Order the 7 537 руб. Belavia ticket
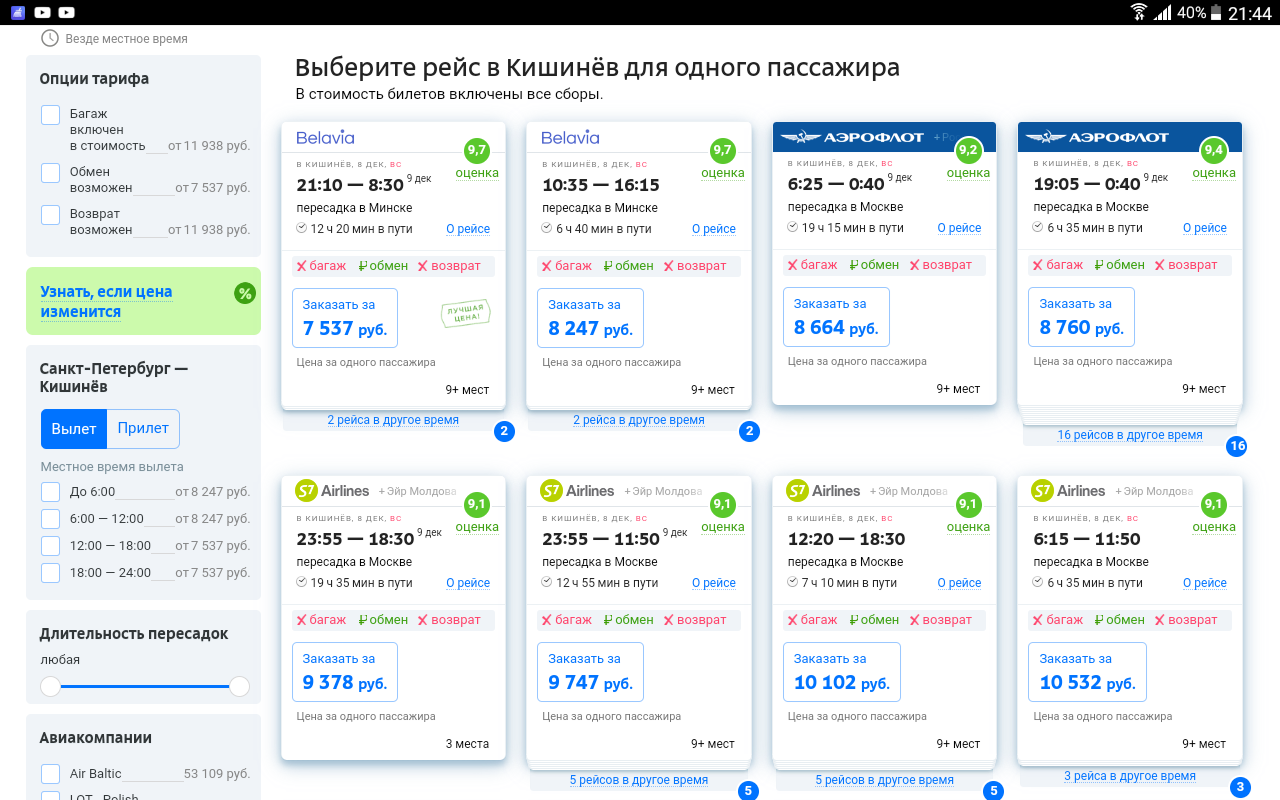Image resolution: width=1280 pixels, height=800 pixels. point(344,317)
